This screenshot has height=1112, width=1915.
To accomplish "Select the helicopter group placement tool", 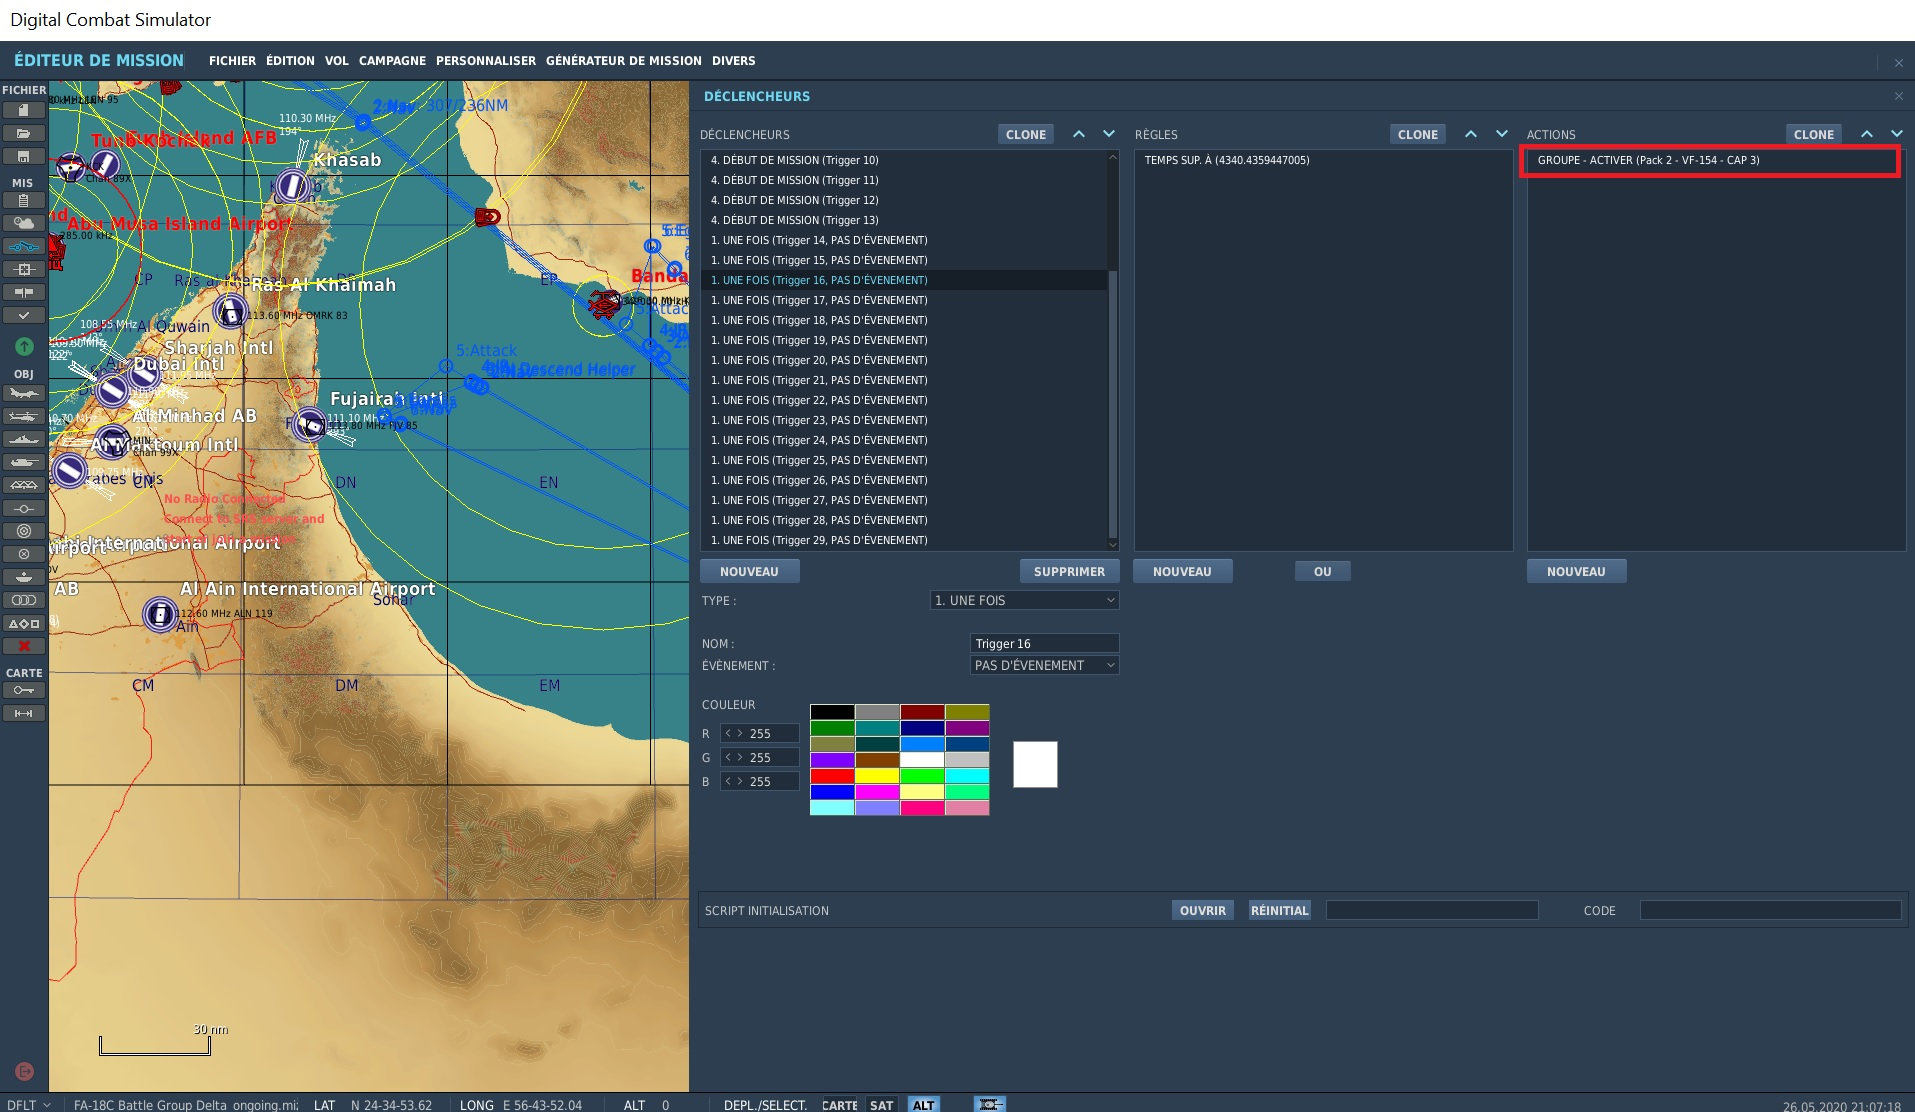I will (x=24, y=416).
